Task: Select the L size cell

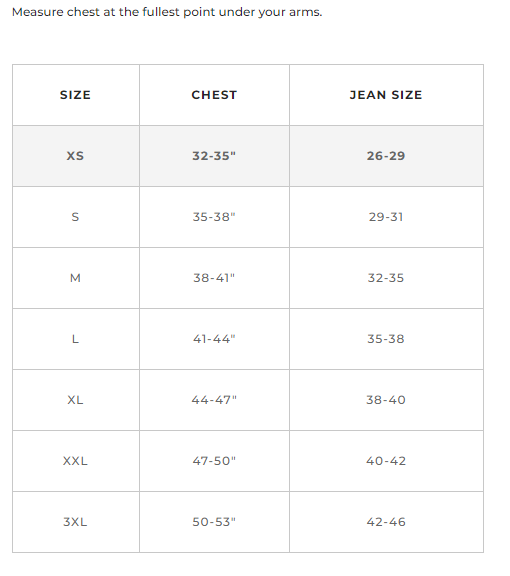Action: 75,339
